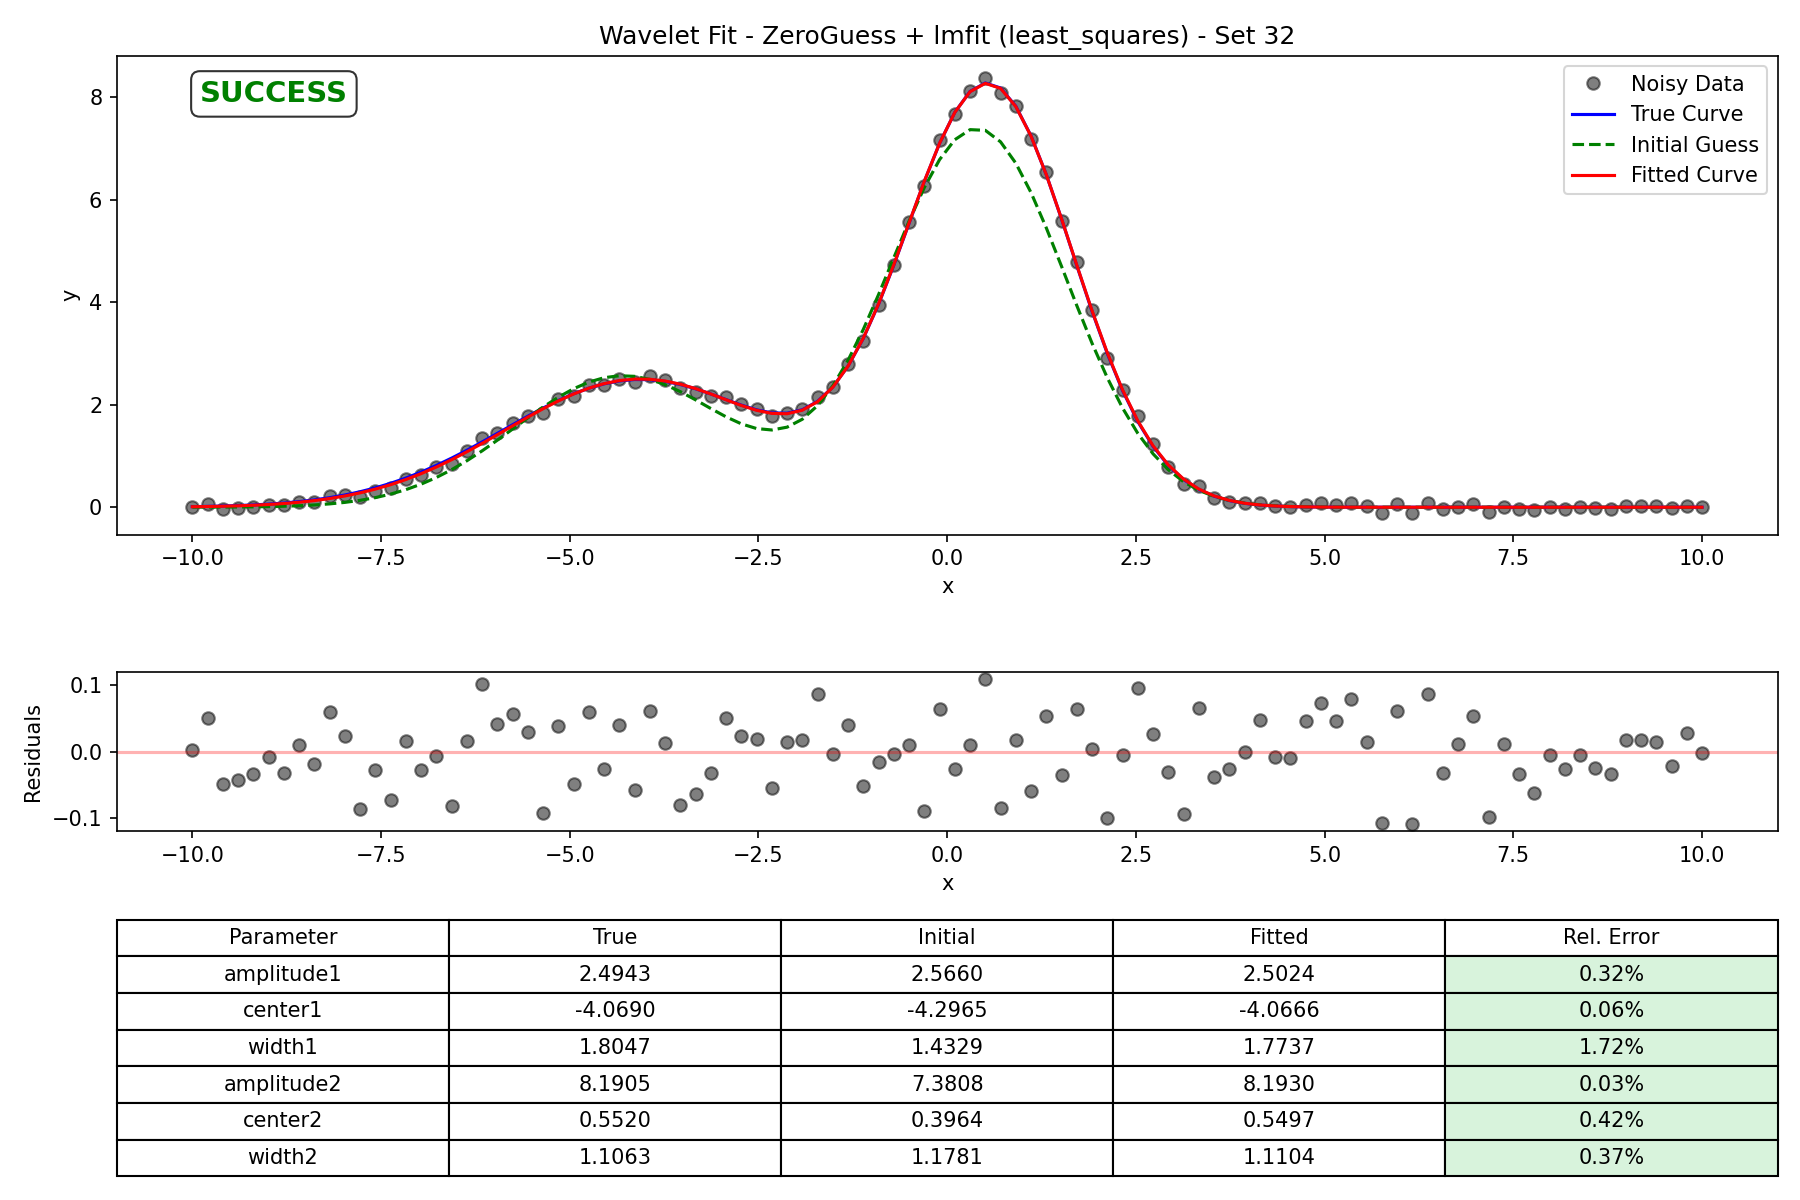Select the amplitude1 row label
Image resolution: width=1800 pixels, height=1200 pixels.
[x=283, y=974]
